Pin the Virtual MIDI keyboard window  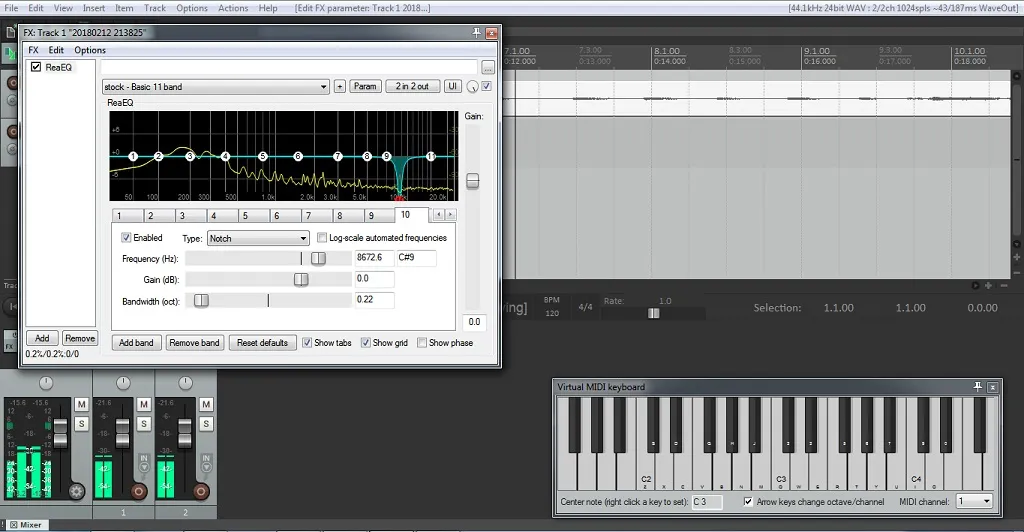coord(978,387)
